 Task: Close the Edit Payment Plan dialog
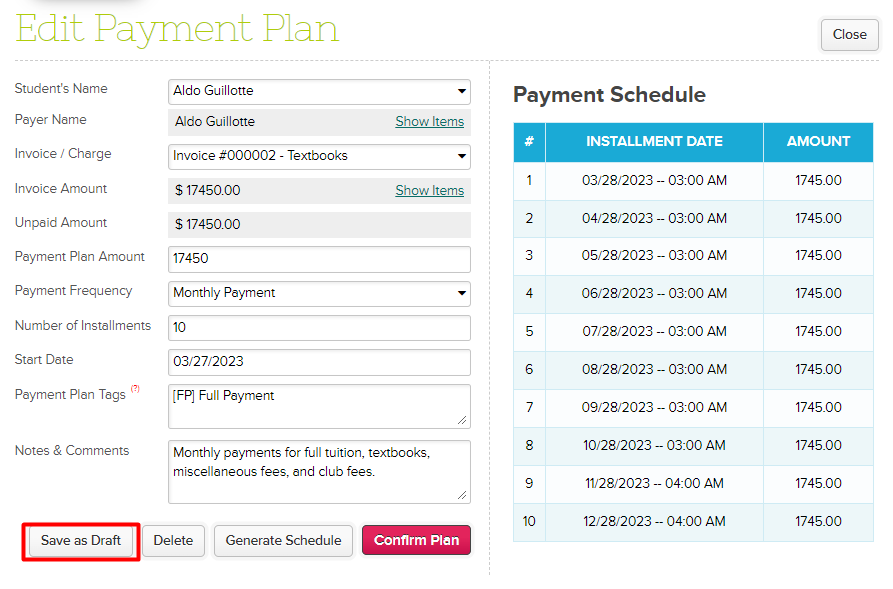click(849, 35)
